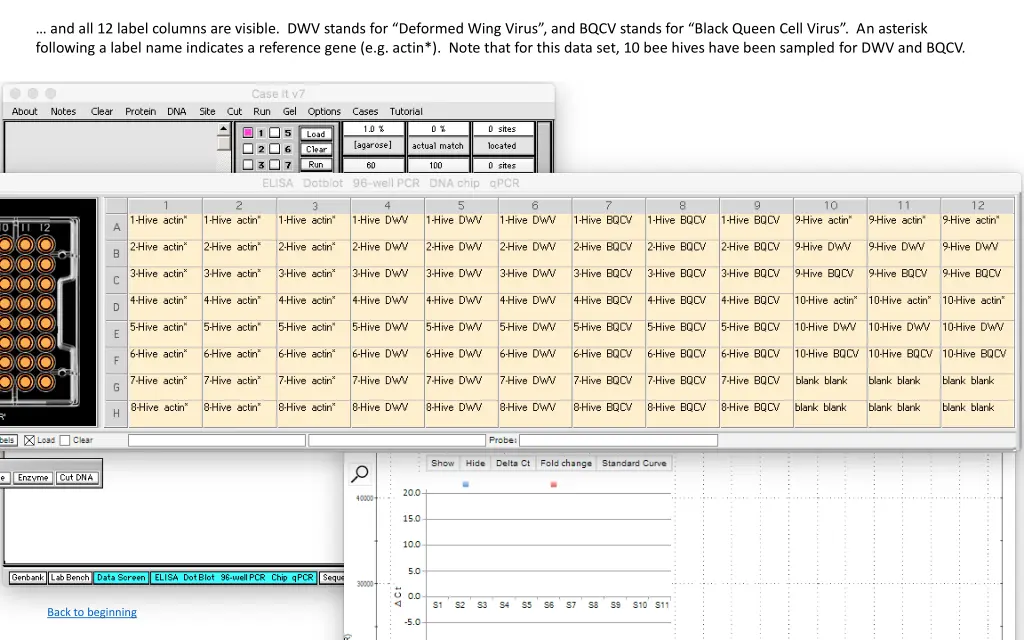Click the magnifying glass zoom icon
This screenshot has height=640, width=1024.
click(360, 474)
